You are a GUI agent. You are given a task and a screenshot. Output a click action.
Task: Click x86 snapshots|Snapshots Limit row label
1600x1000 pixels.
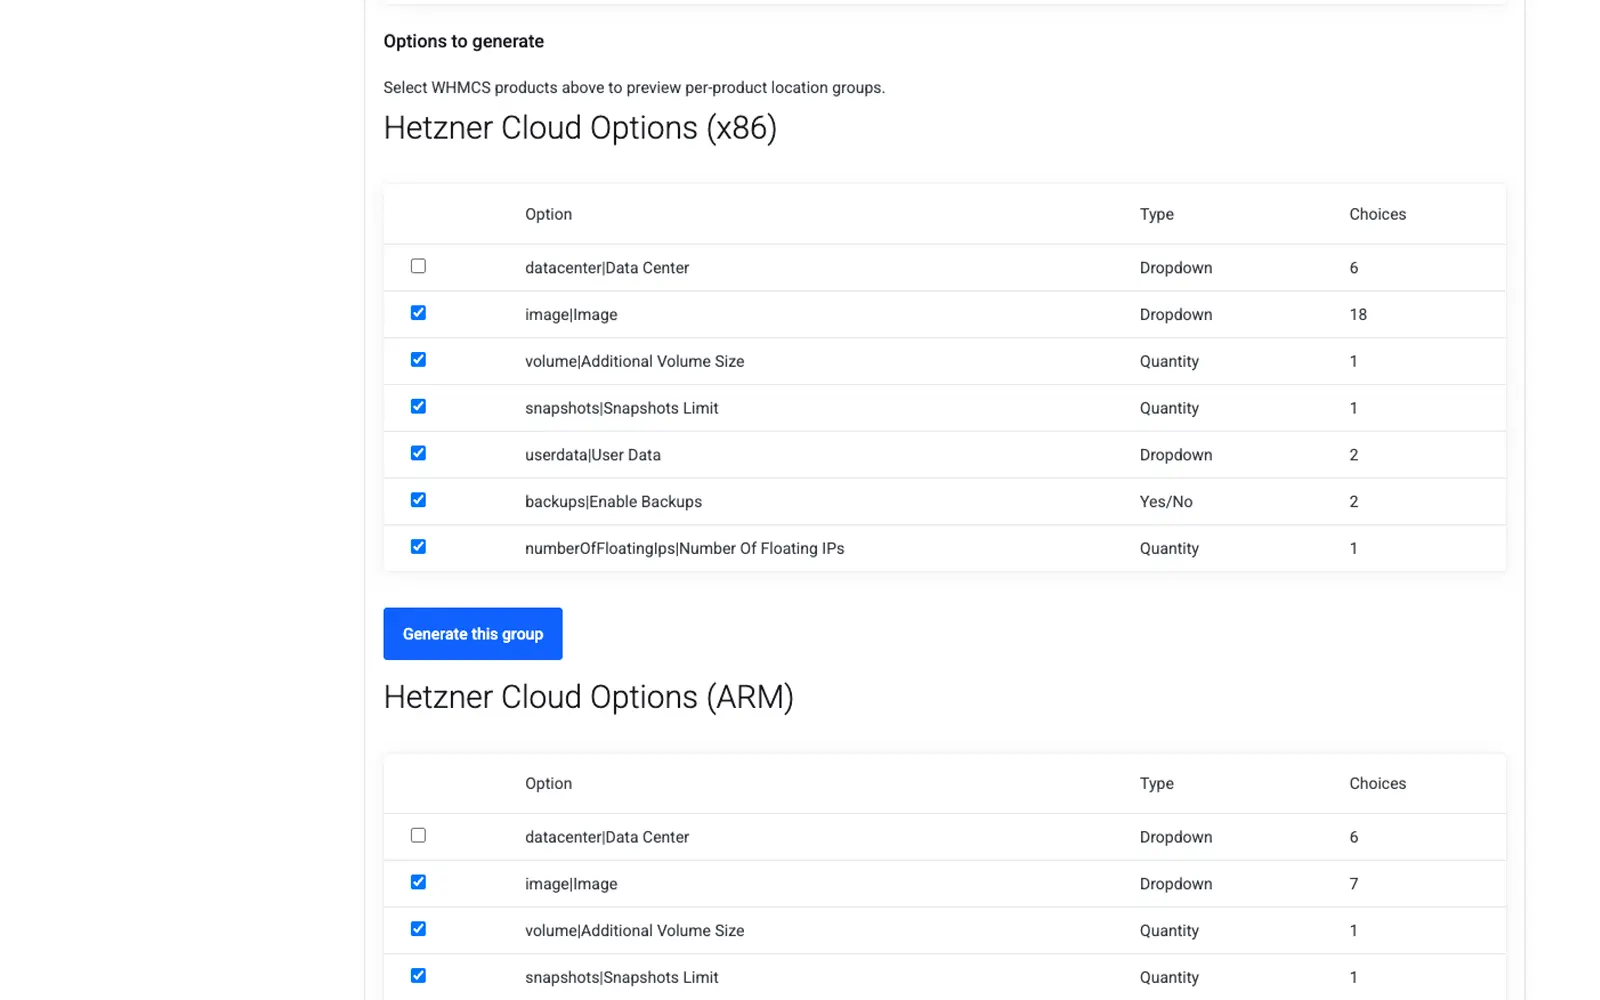click(x=622, y=409)
